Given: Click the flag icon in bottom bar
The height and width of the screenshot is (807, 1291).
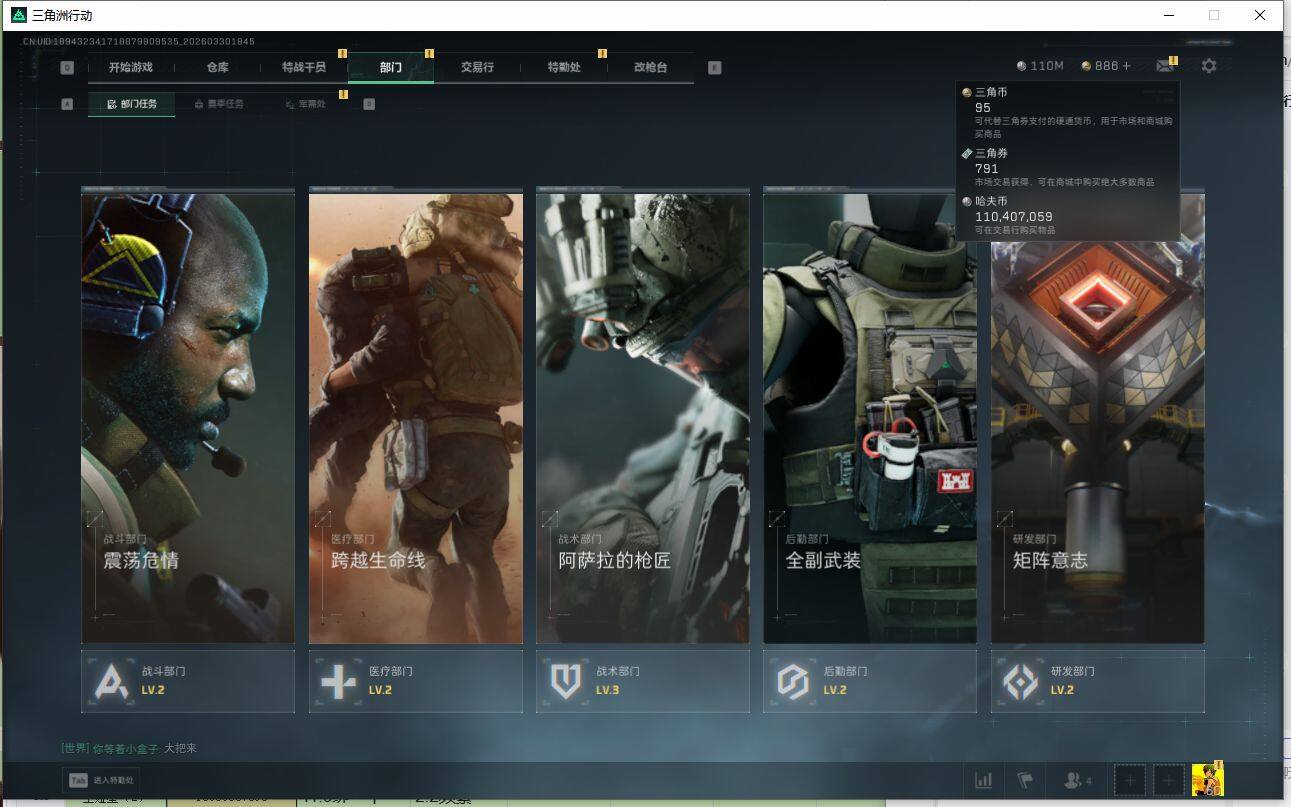Looking at the screenshot, I should coord(1025,780).
